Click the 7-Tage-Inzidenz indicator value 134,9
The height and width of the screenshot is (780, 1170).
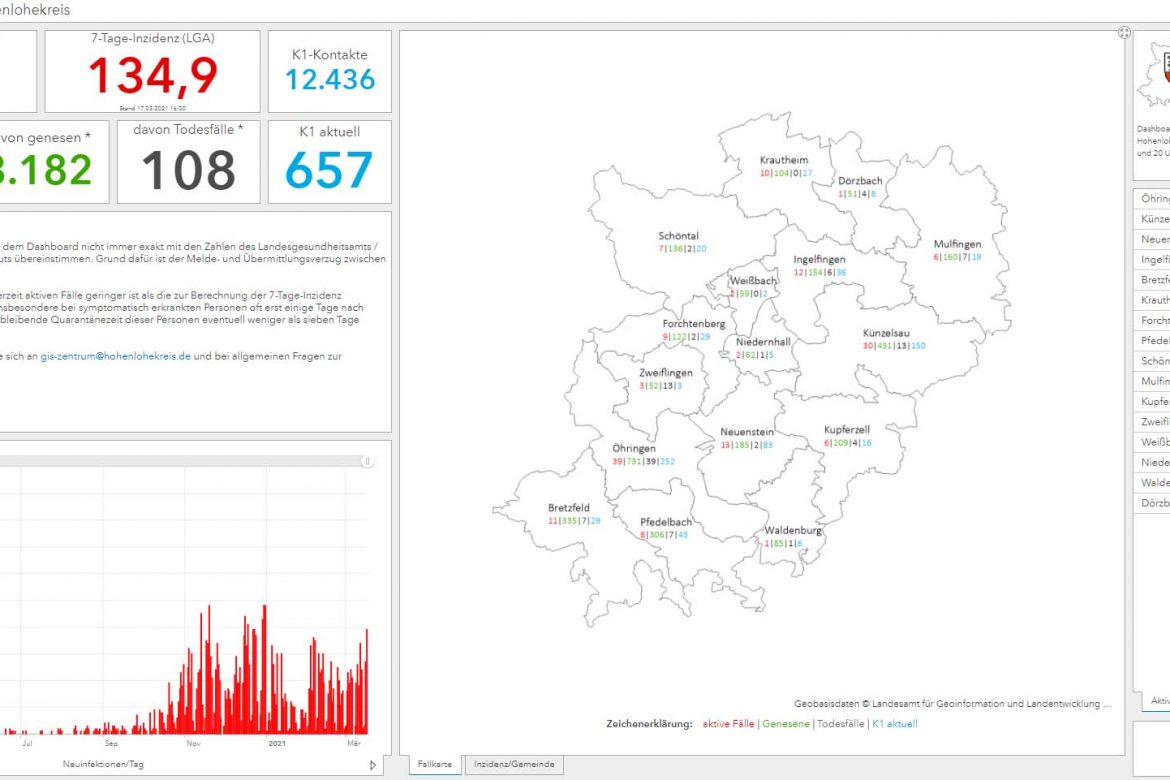click(x=152, y=75)
